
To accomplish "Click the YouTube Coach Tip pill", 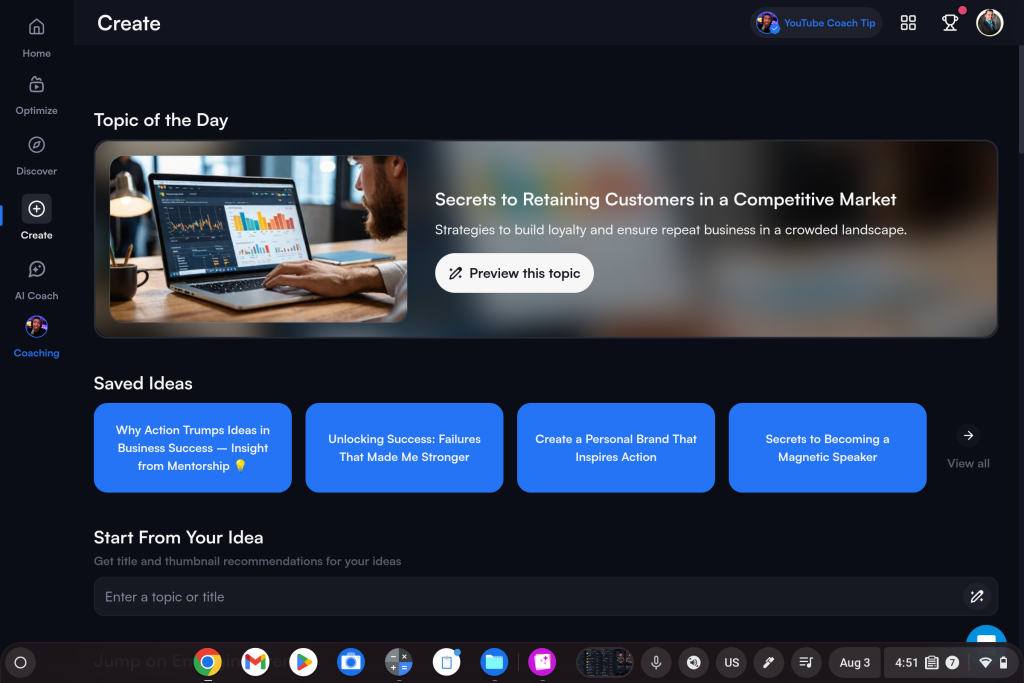I will (816, 23).
